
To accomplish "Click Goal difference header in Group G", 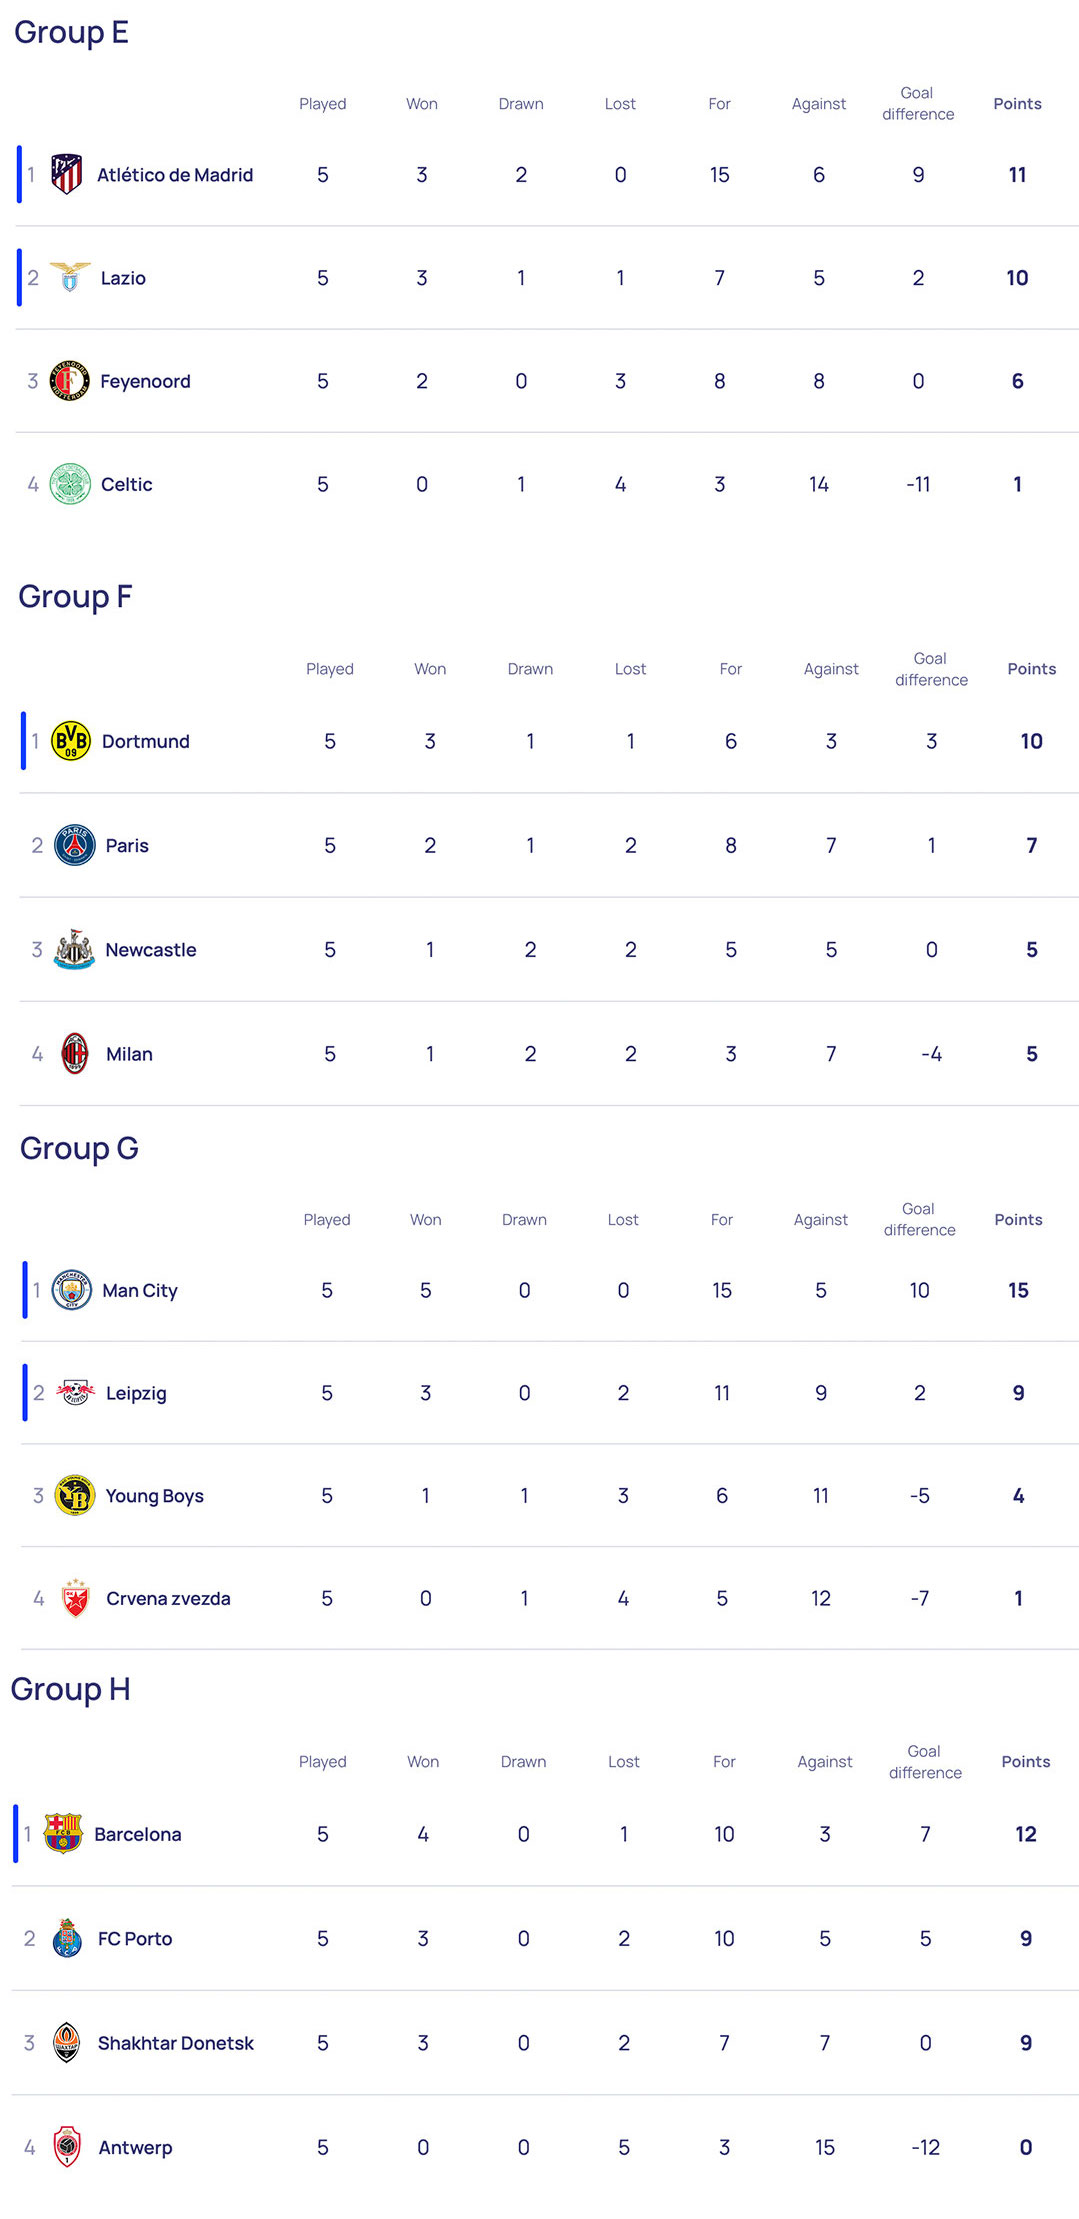I will [919, 1219].
